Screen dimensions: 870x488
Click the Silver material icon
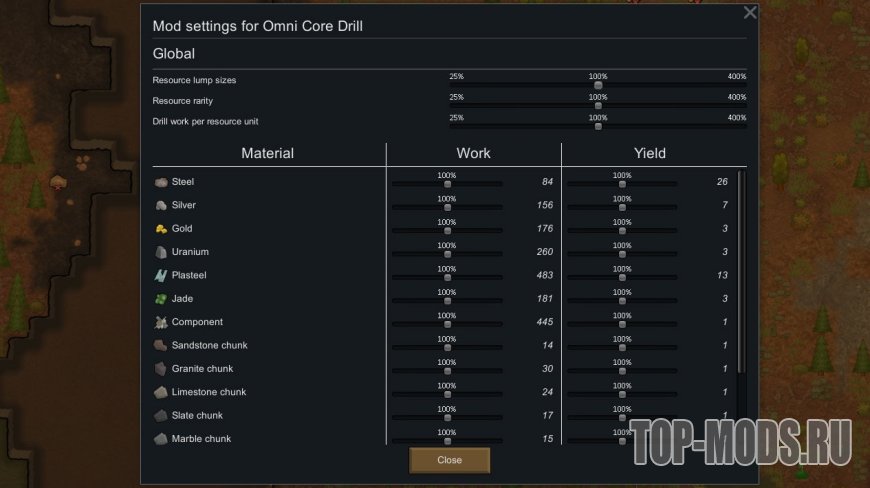point(160,205)
